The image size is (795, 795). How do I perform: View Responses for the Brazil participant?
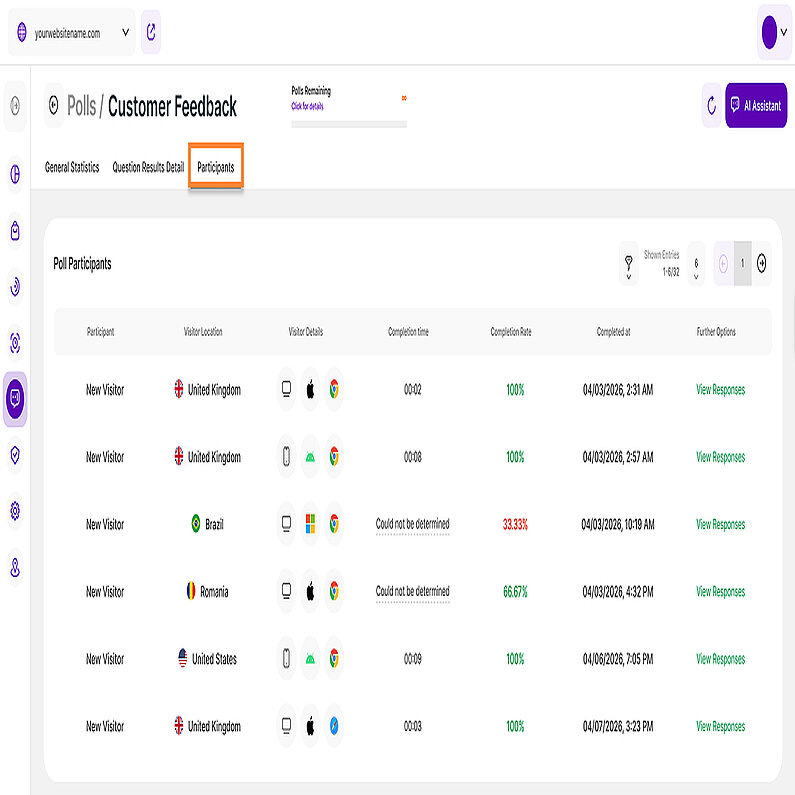tap(720, 524)
